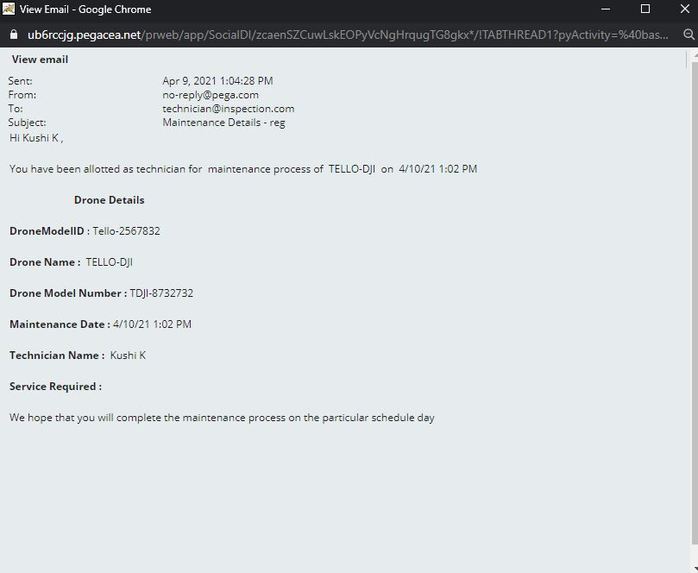Click recipient technician@inspection.com
Screen dimensions: 698x573
228,109
